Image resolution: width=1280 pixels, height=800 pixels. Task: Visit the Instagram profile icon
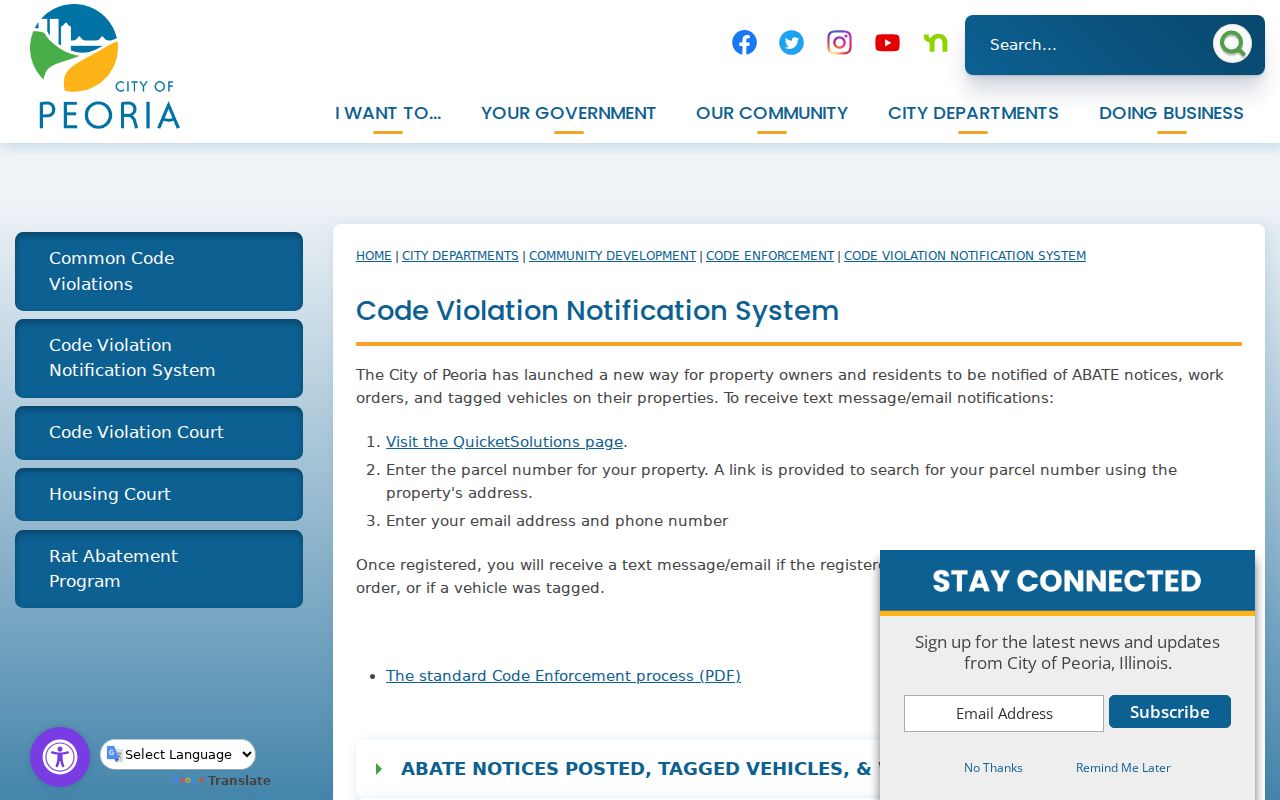[x=839, y=42]
